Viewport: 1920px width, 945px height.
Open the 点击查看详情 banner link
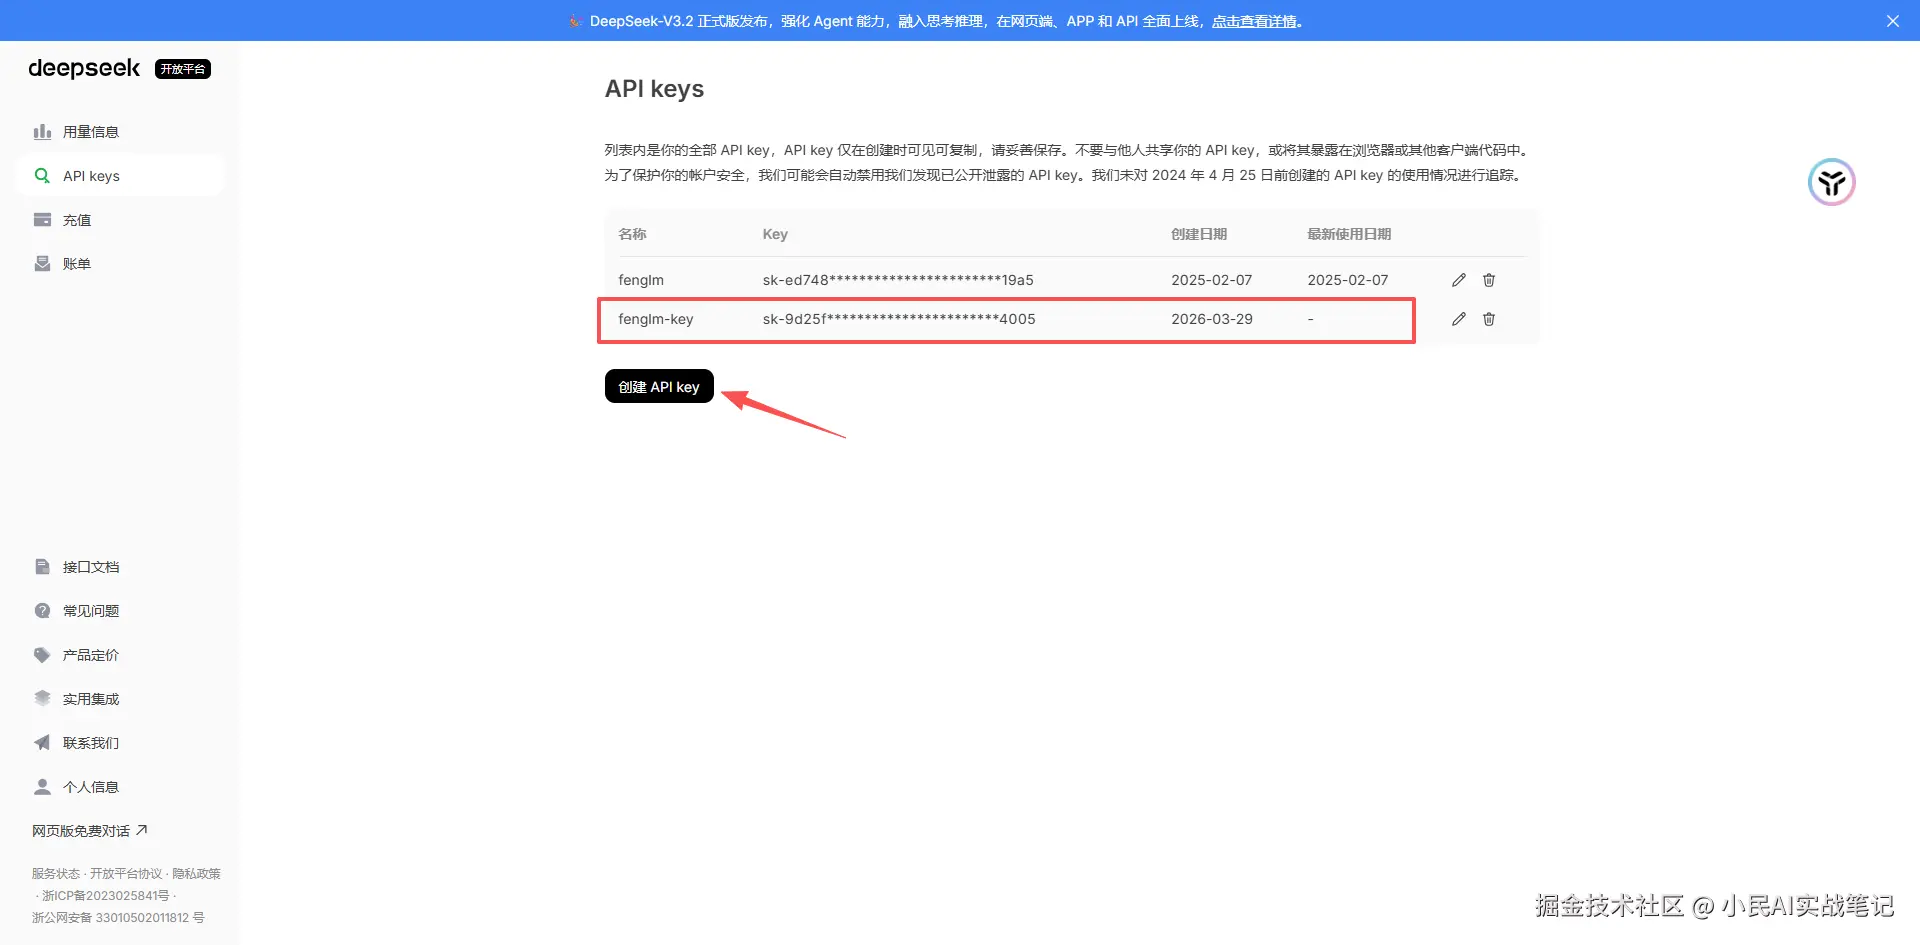(1254, 21)
